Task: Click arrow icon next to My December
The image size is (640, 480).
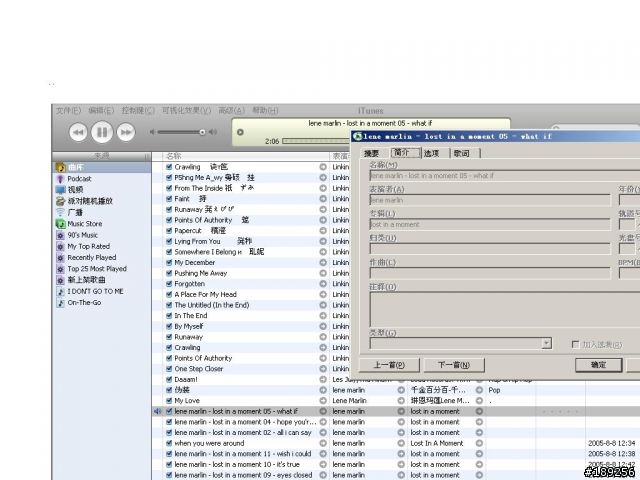Action: pos(323,262)
